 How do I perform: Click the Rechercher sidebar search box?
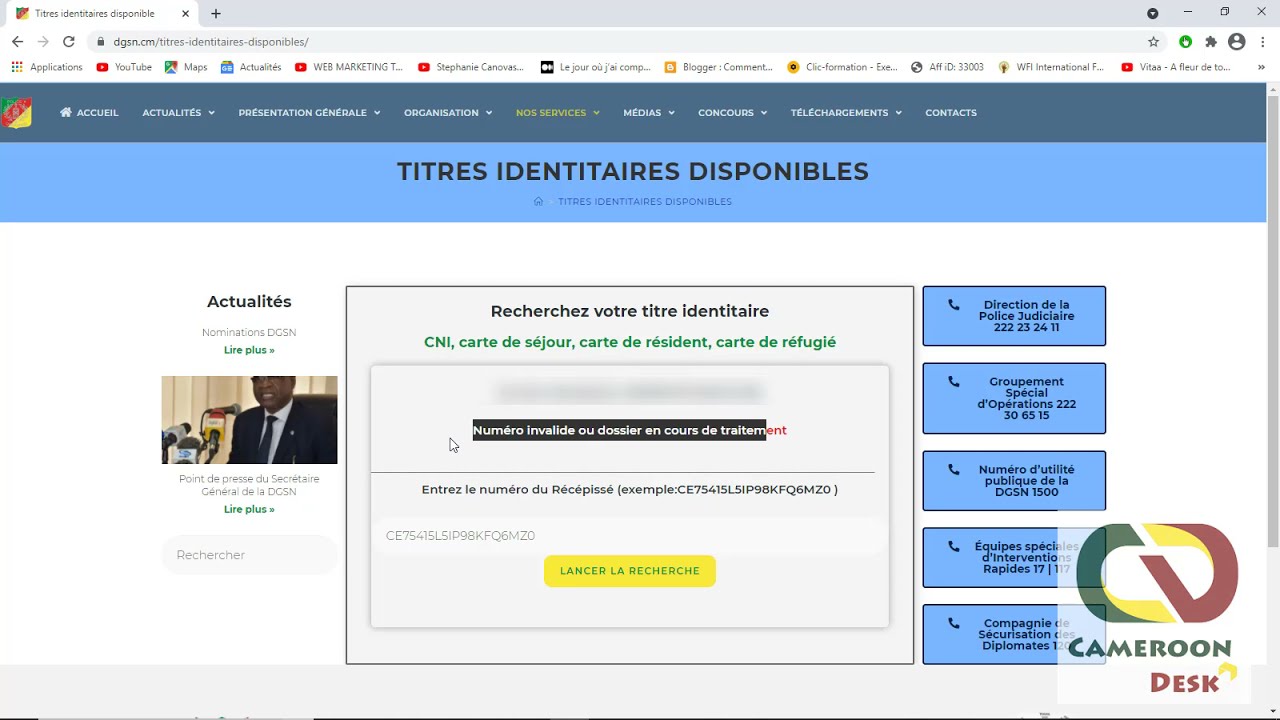click(x=250, y=555)
